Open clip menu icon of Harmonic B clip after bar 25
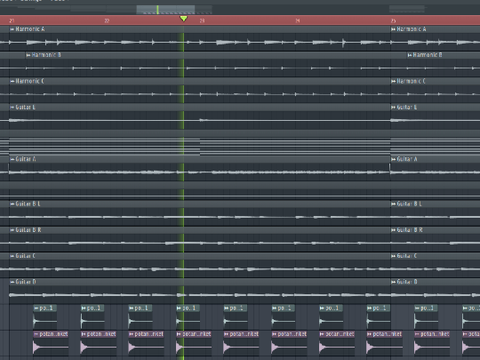 pos(410,55)
